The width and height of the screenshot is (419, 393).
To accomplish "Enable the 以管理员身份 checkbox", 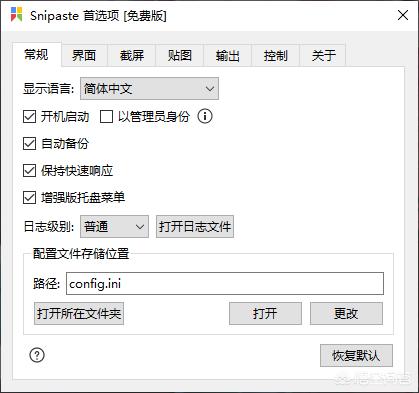I will tap(106, 117).
